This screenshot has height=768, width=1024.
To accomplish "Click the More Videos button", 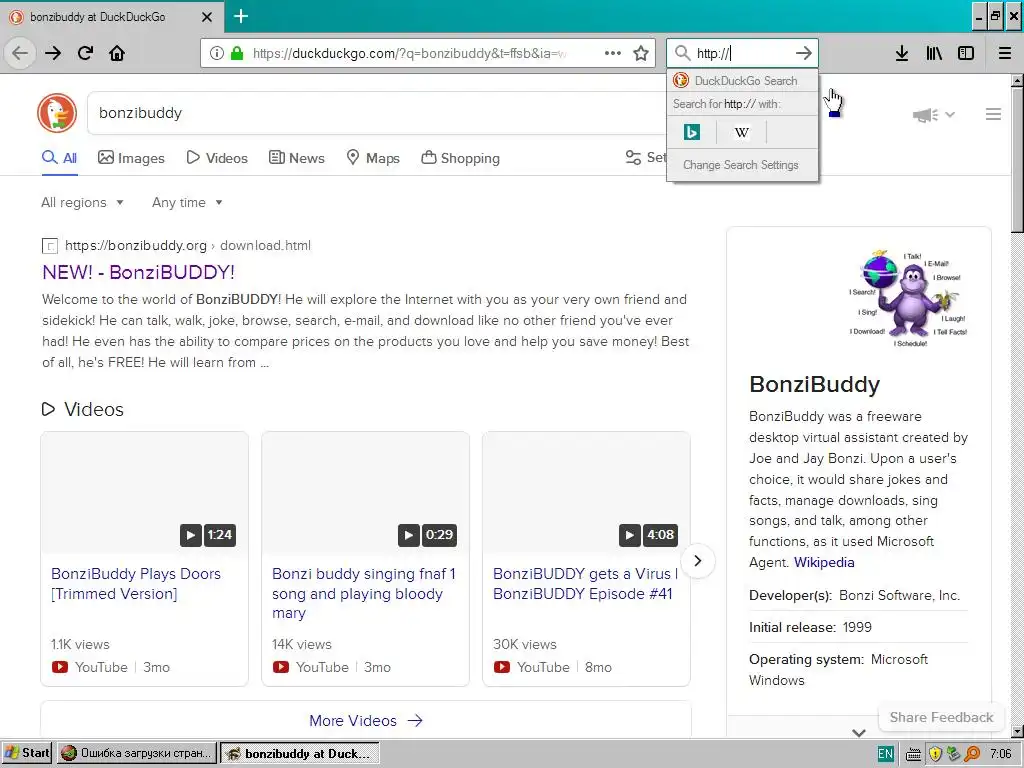I will (366, 720).
